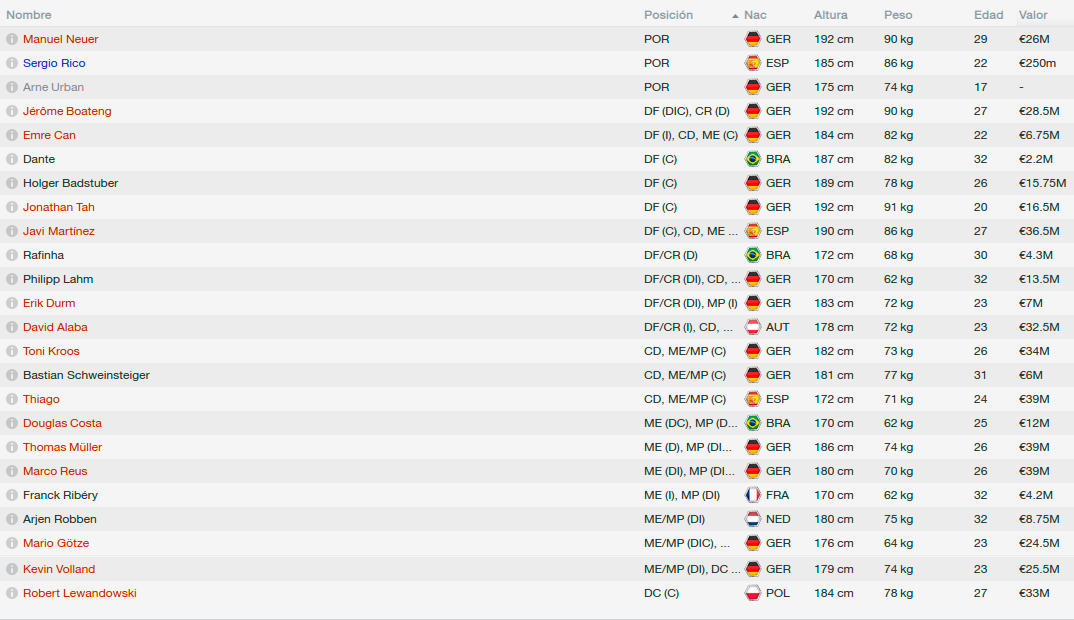Open Marco Reus player name link
Screen dimensions: 1074x620
pos(55,471)
